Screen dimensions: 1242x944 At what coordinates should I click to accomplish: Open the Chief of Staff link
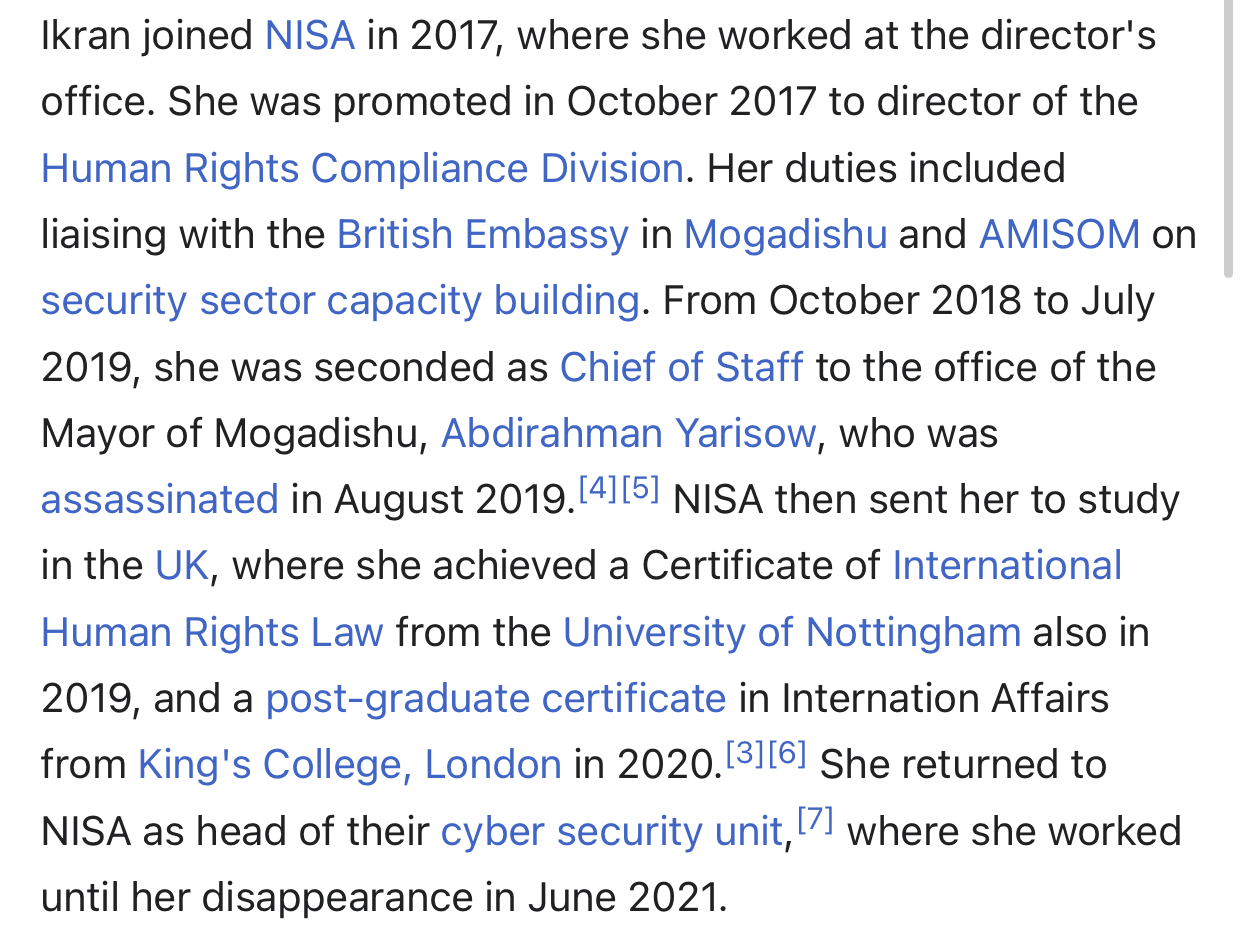click(681, 367)
